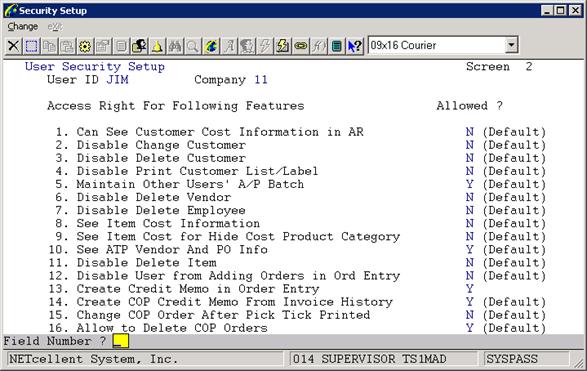Click 014 SUPERVISOR TS1MAD status bar entry
The width and height of the screenshot is (587, 371).
[x=384, y=359]
